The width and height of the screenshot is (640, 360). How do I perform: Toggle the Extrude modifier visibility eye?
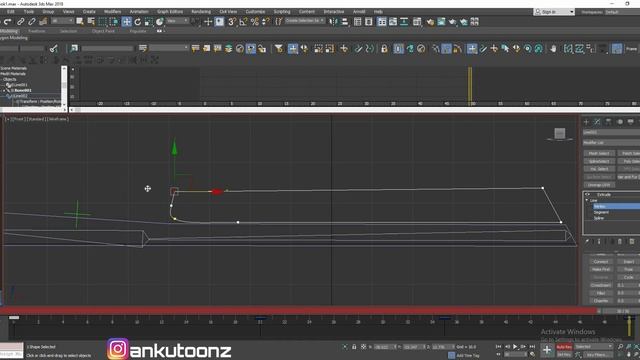pos(587,195)
